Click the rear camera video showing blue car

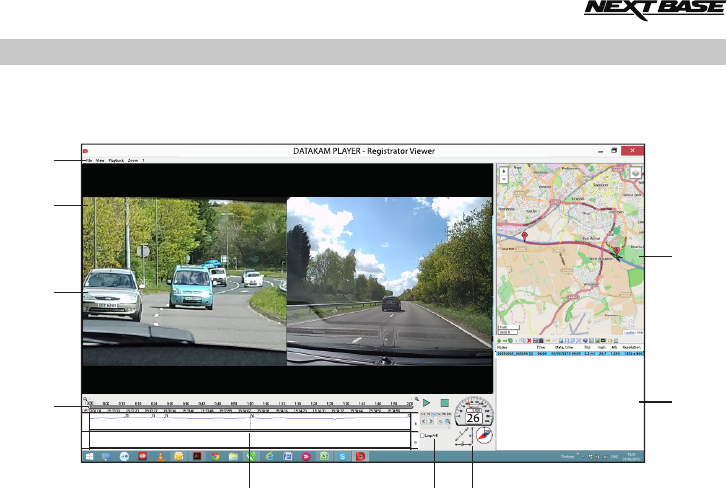pyautogui.click(x=185, y=282)
